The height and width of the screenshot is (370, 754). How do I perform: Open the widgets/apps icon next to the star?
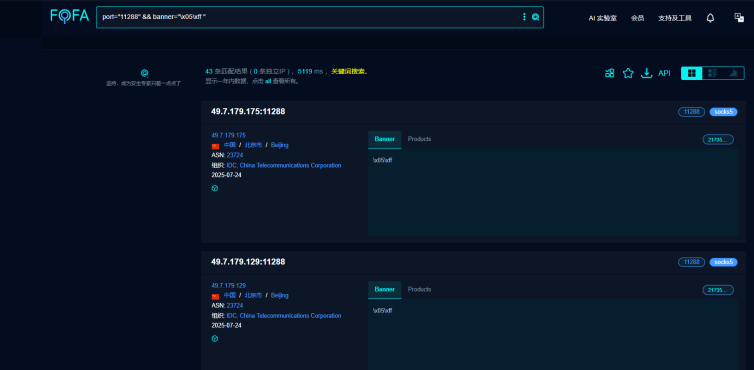pos(610,73)
